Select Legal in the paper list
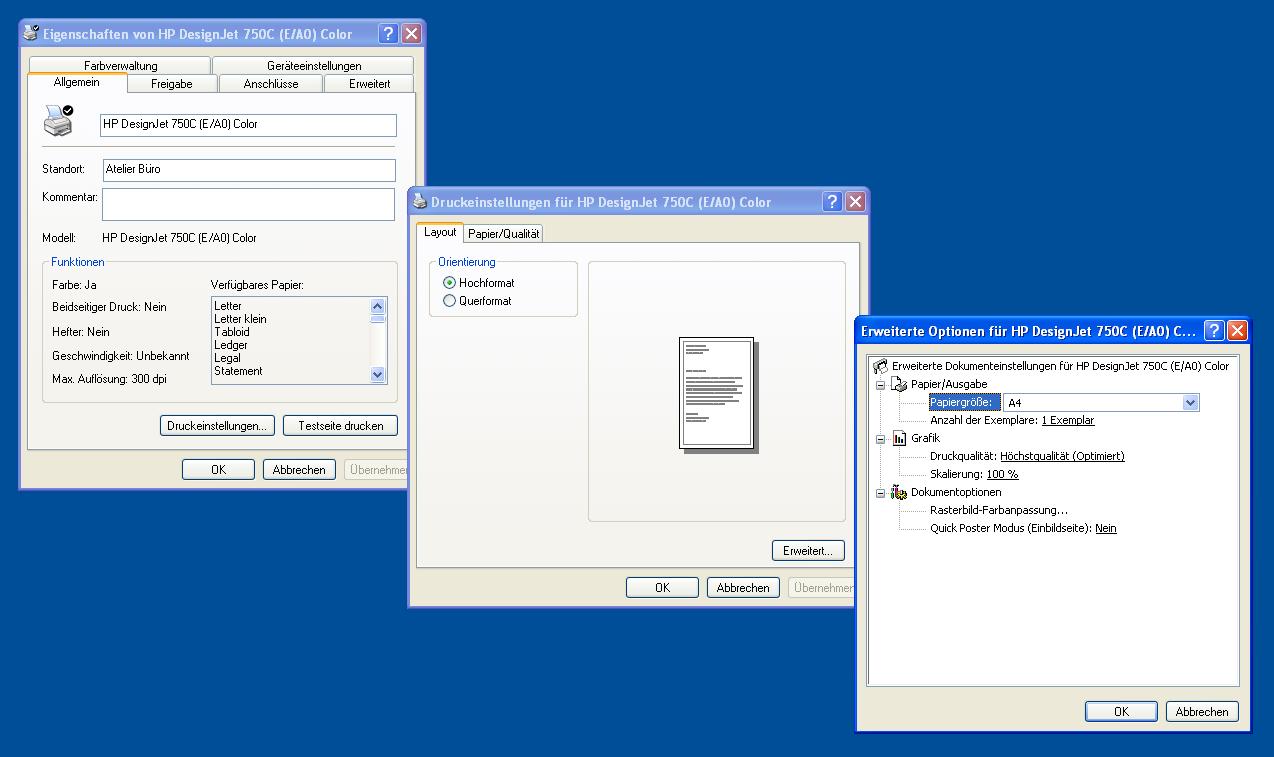 pyautogui.click(x=227, y=358)
